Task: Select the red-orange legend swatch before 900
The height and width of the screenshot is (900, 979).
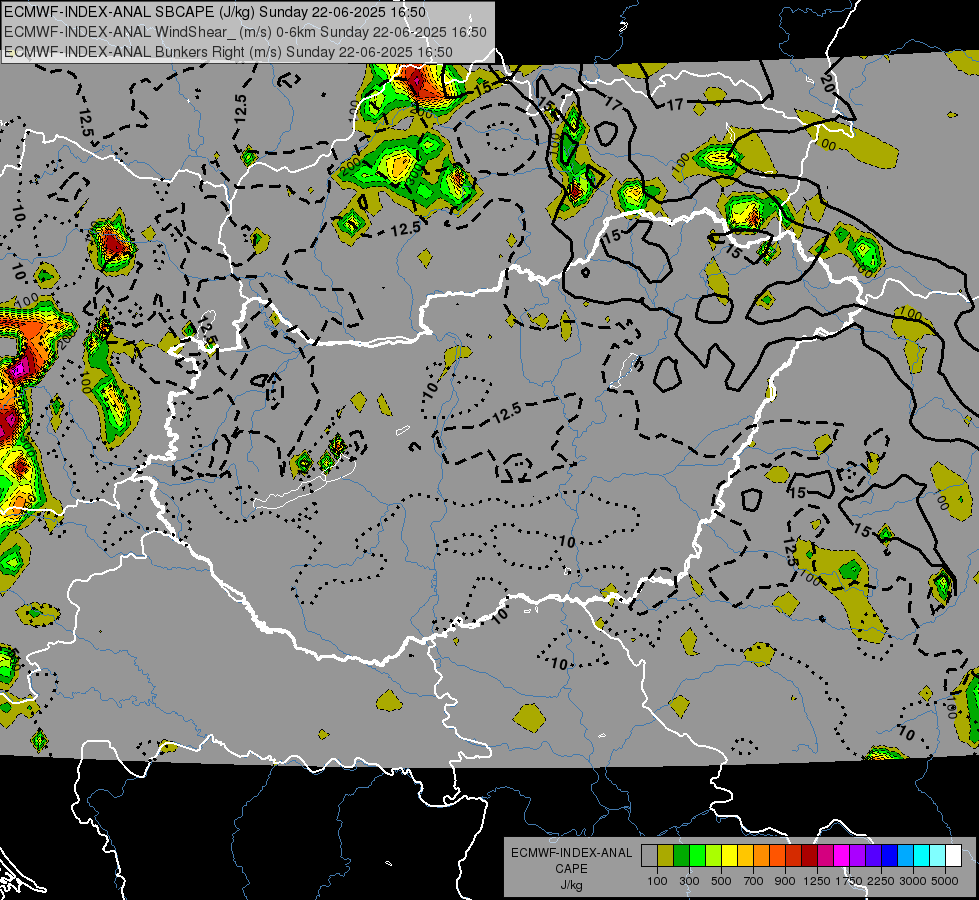Action: coord(777,856)
